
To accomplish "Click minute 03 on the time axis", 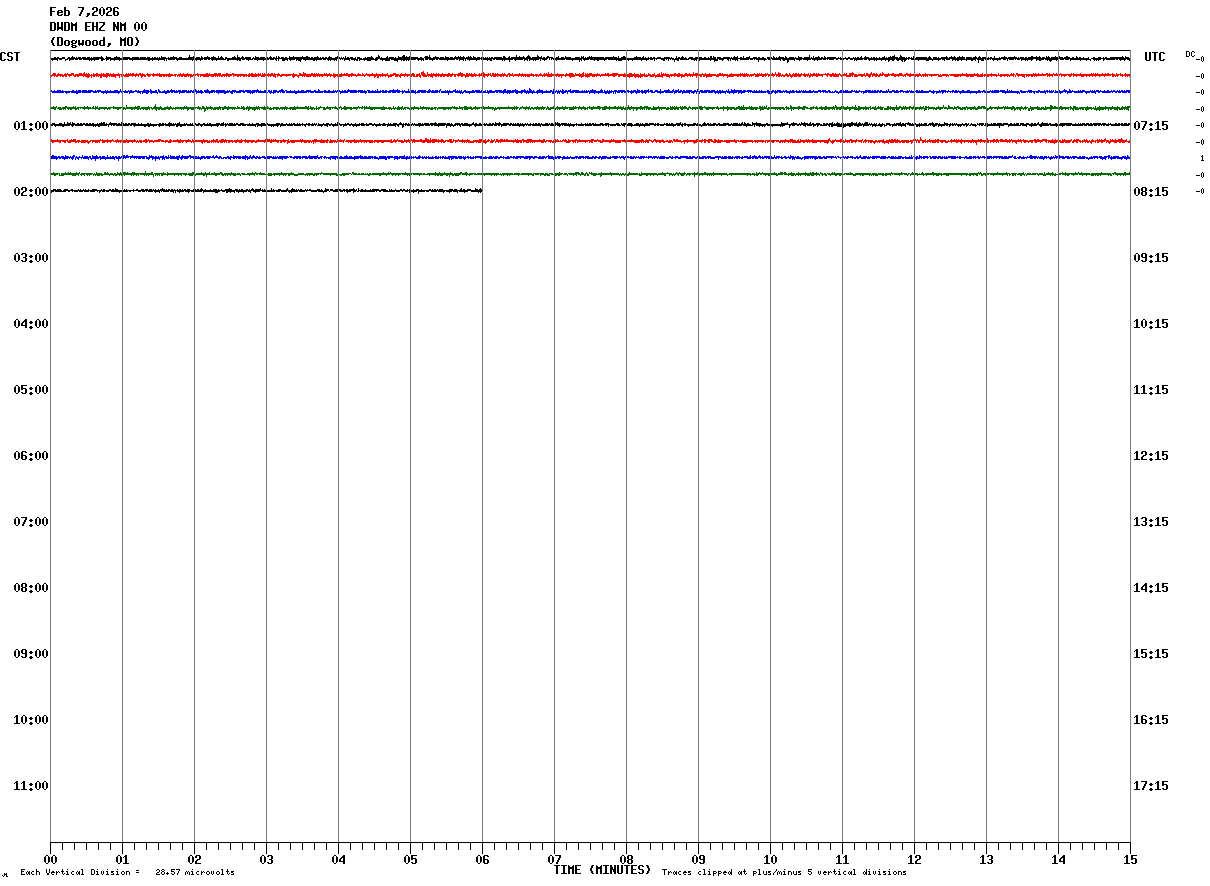I will (266, 860).
